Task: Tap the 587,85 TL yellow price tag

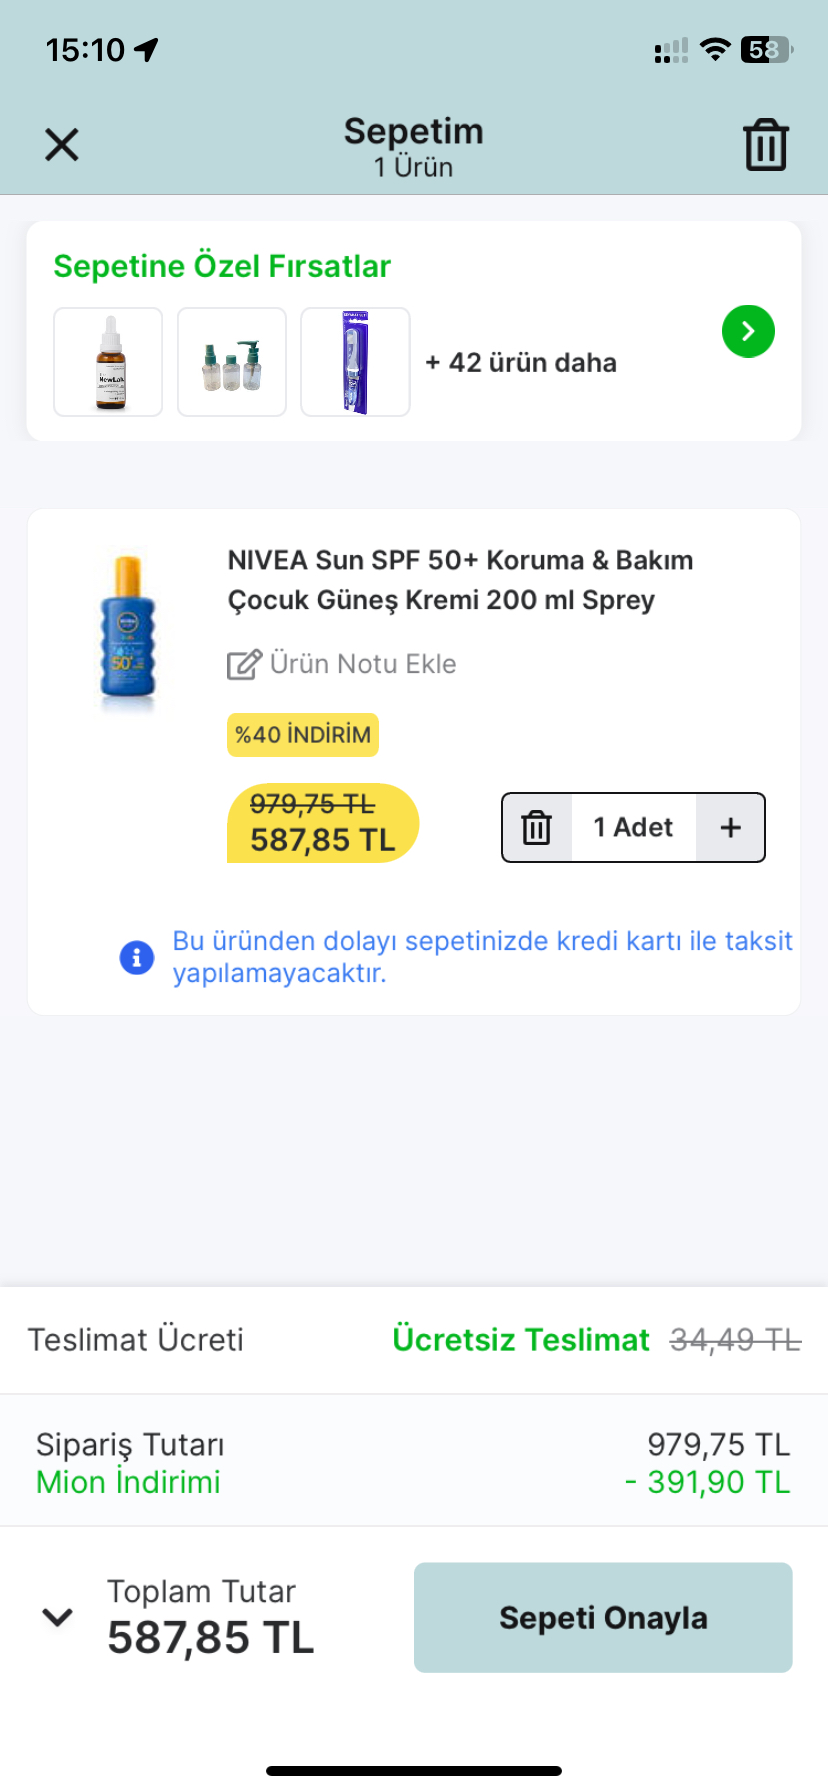Action: click(x=322, y=824)
